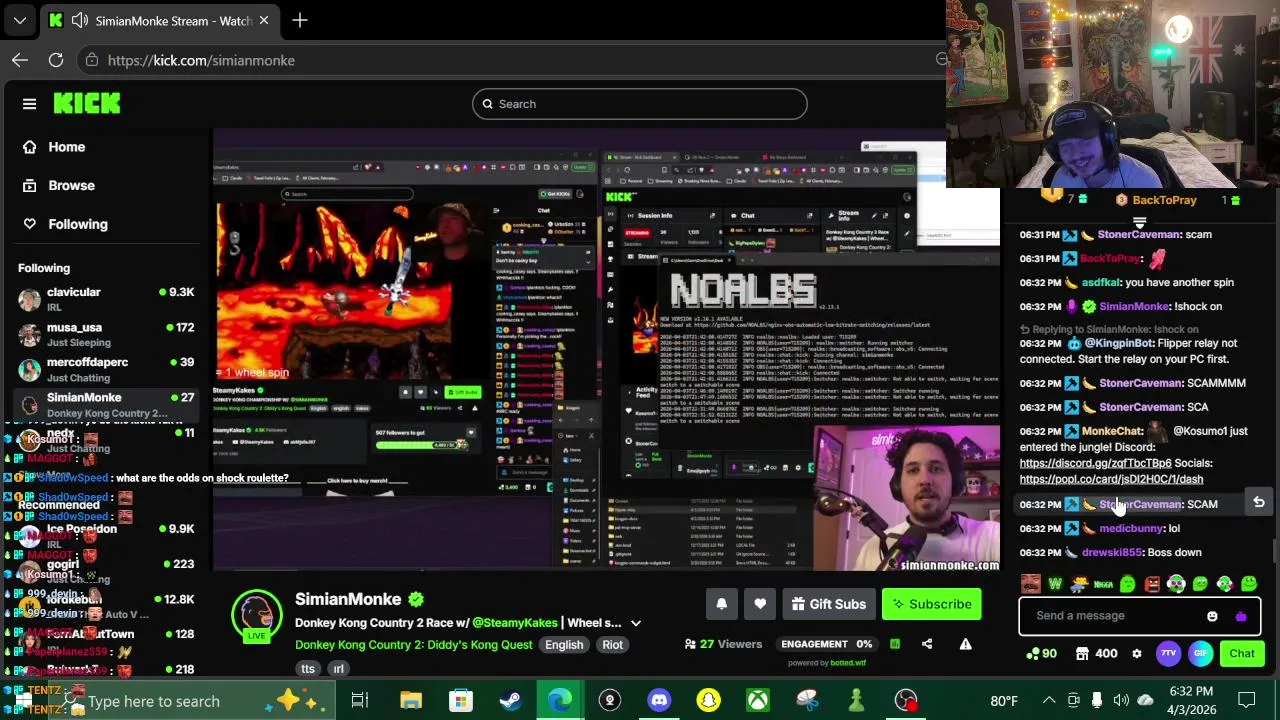Toggle stream notifications bell
This screenshot has height=720, width=1280.
pyautogui.click(x=721, y=604)
